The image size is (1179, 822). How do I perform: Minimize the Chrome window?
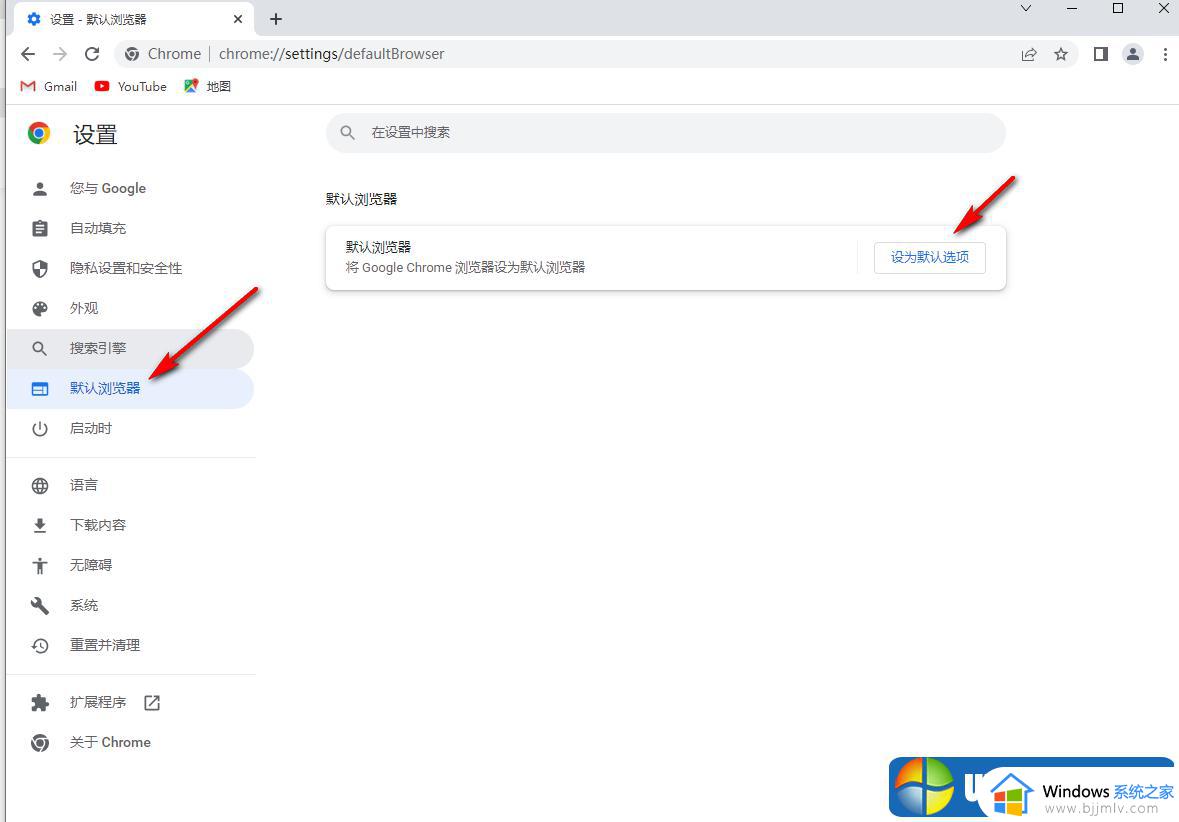click(1071, 9)
